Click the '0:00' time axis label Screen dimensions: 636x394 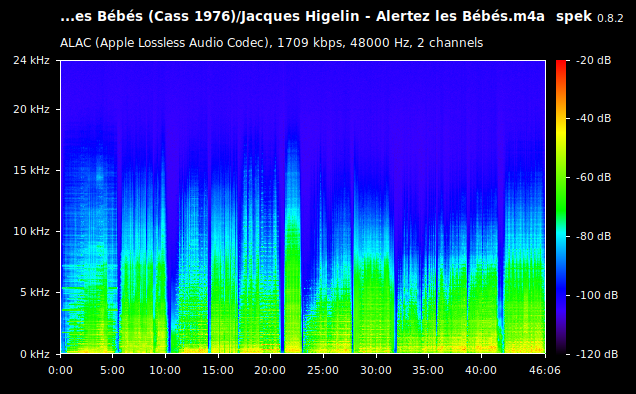tap(60, 370)
